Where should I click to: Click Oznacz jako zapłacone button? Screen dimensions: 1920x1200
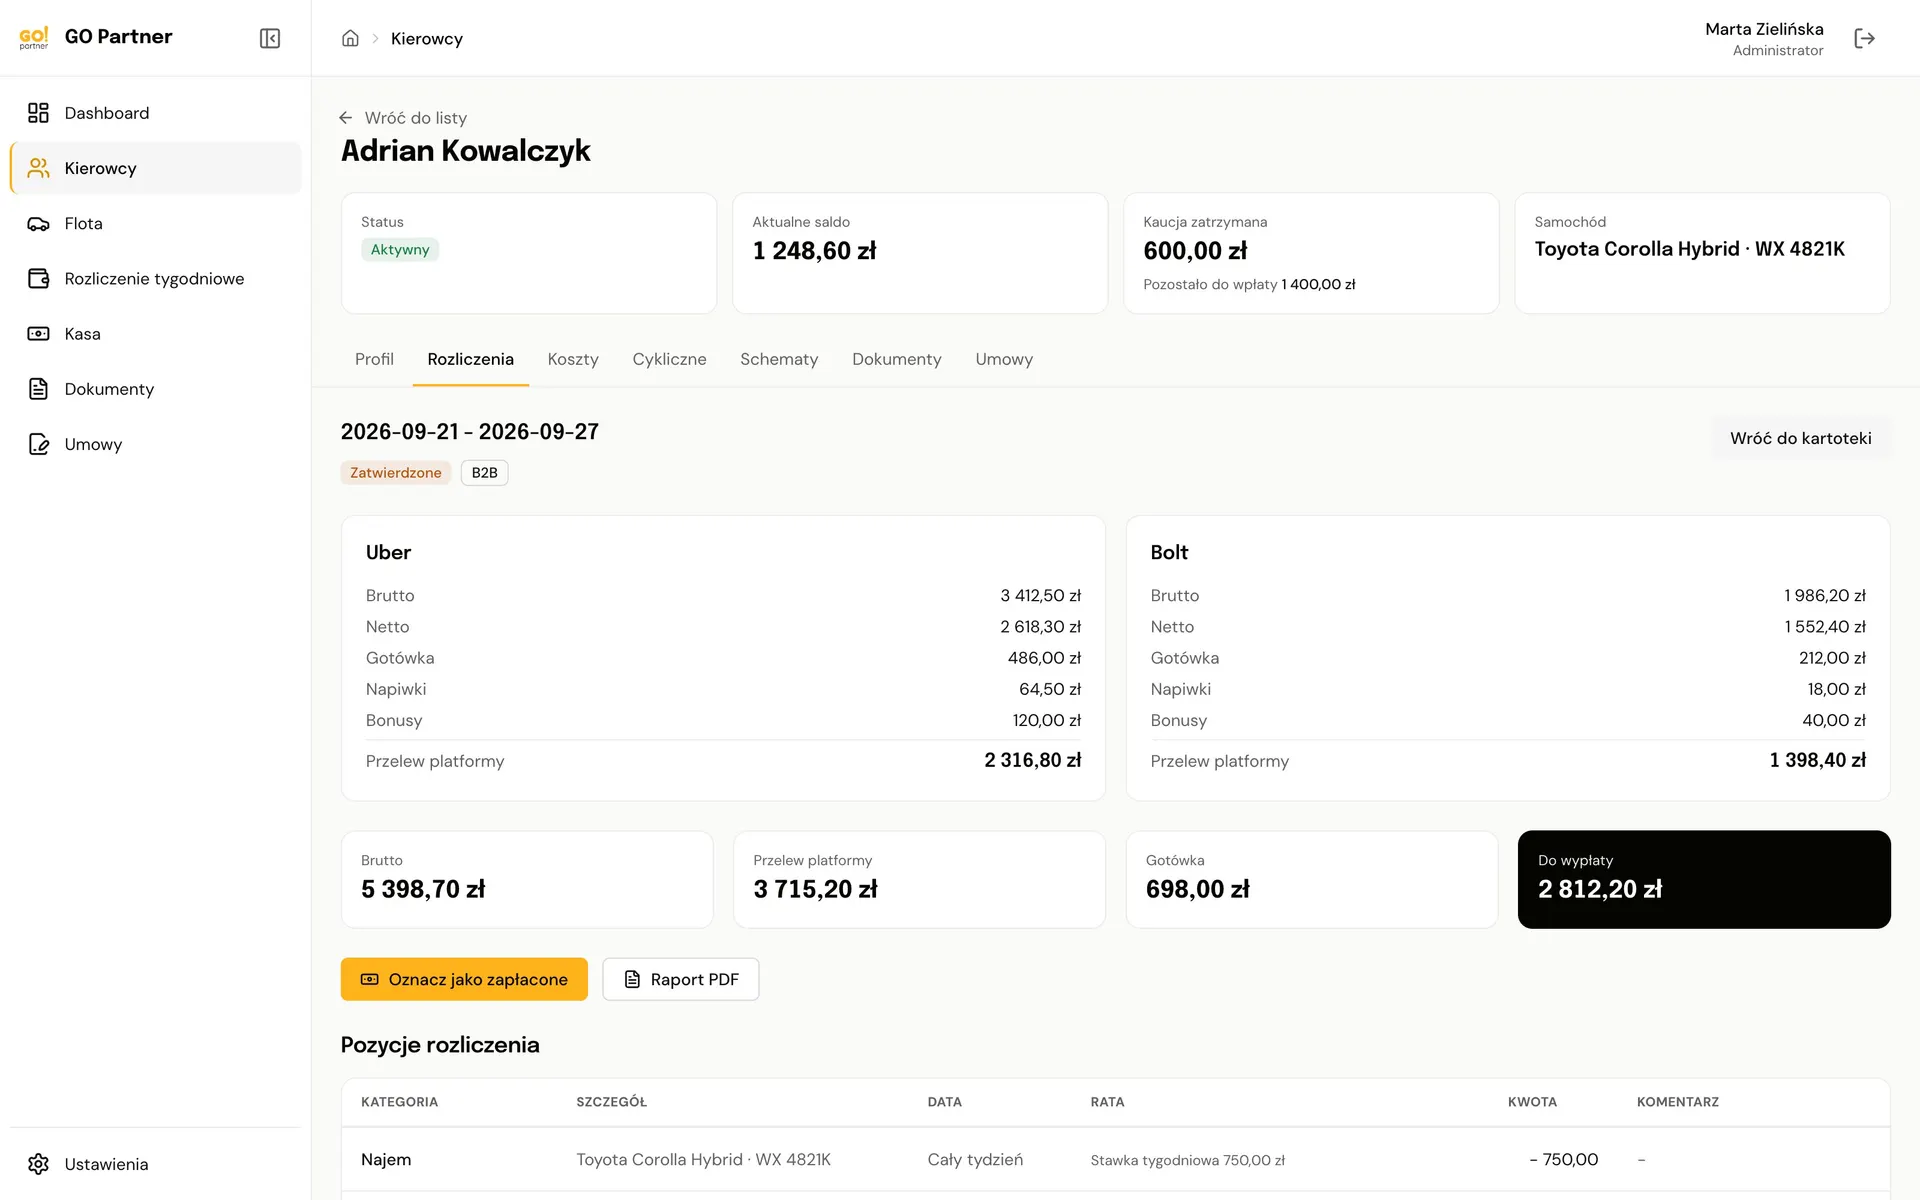464,979
